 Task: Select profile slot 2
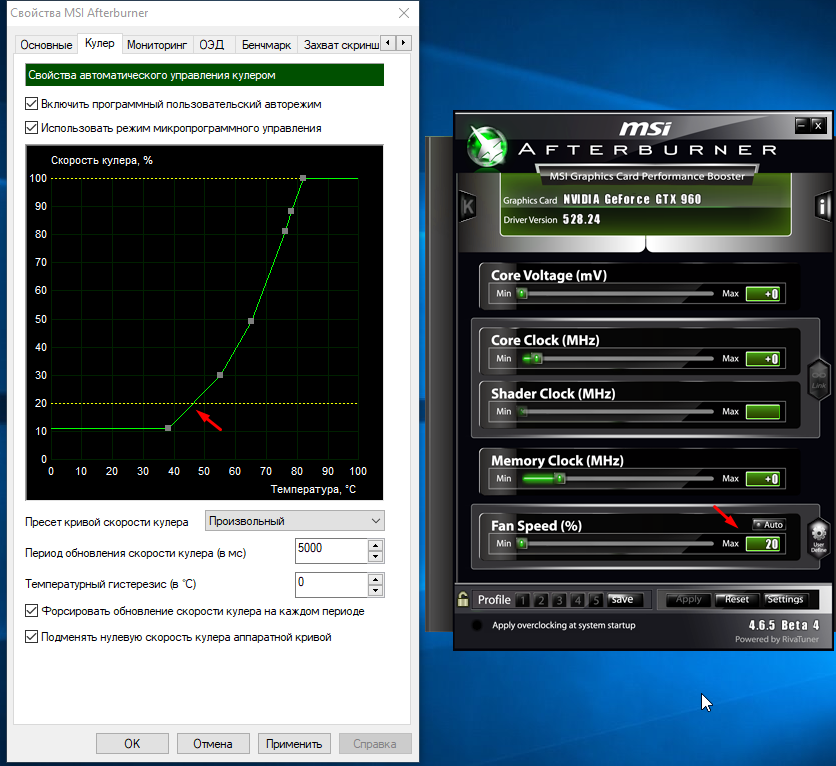pos(541,600)
